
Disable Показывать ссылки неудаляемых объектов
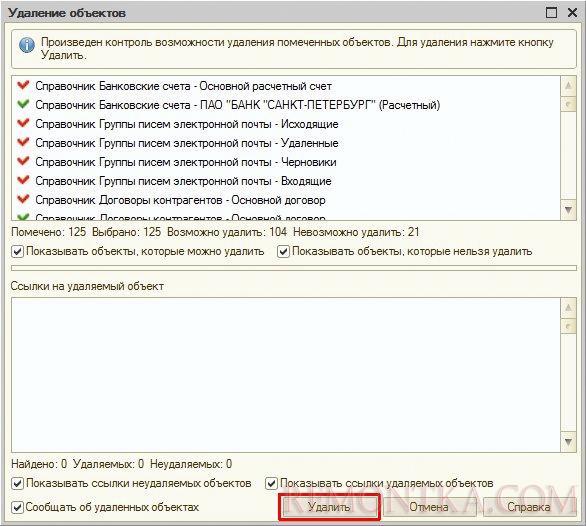pyautogui.click(x=18, y=483)
